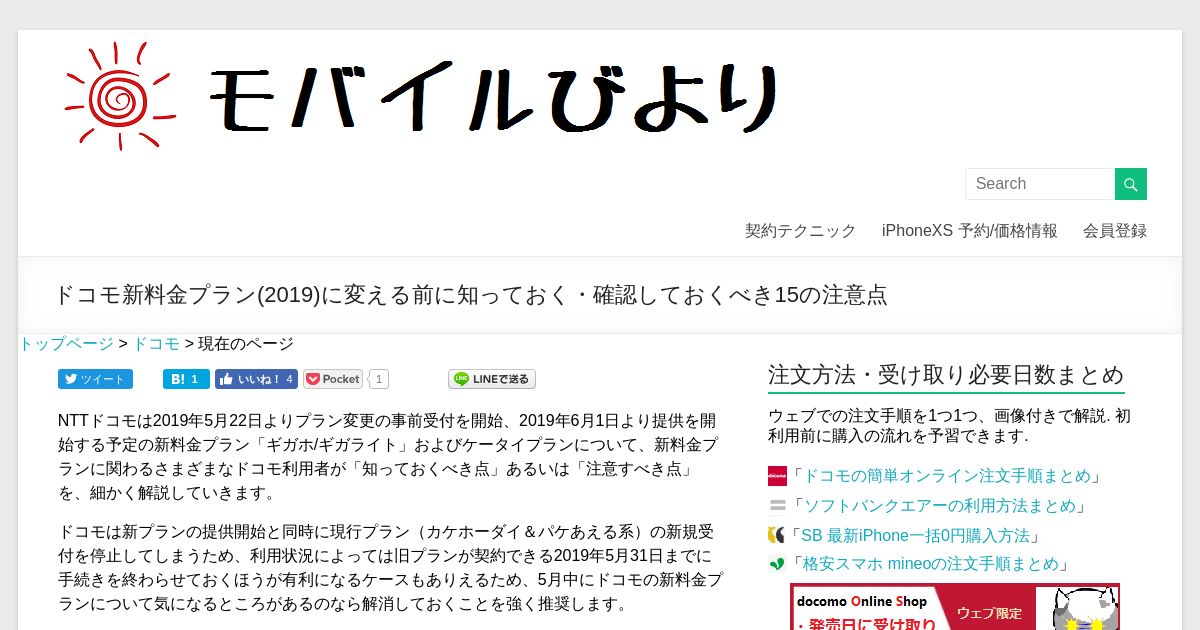
Task: Click the green search magnifier button
Action: click(x=1131, y=184)
